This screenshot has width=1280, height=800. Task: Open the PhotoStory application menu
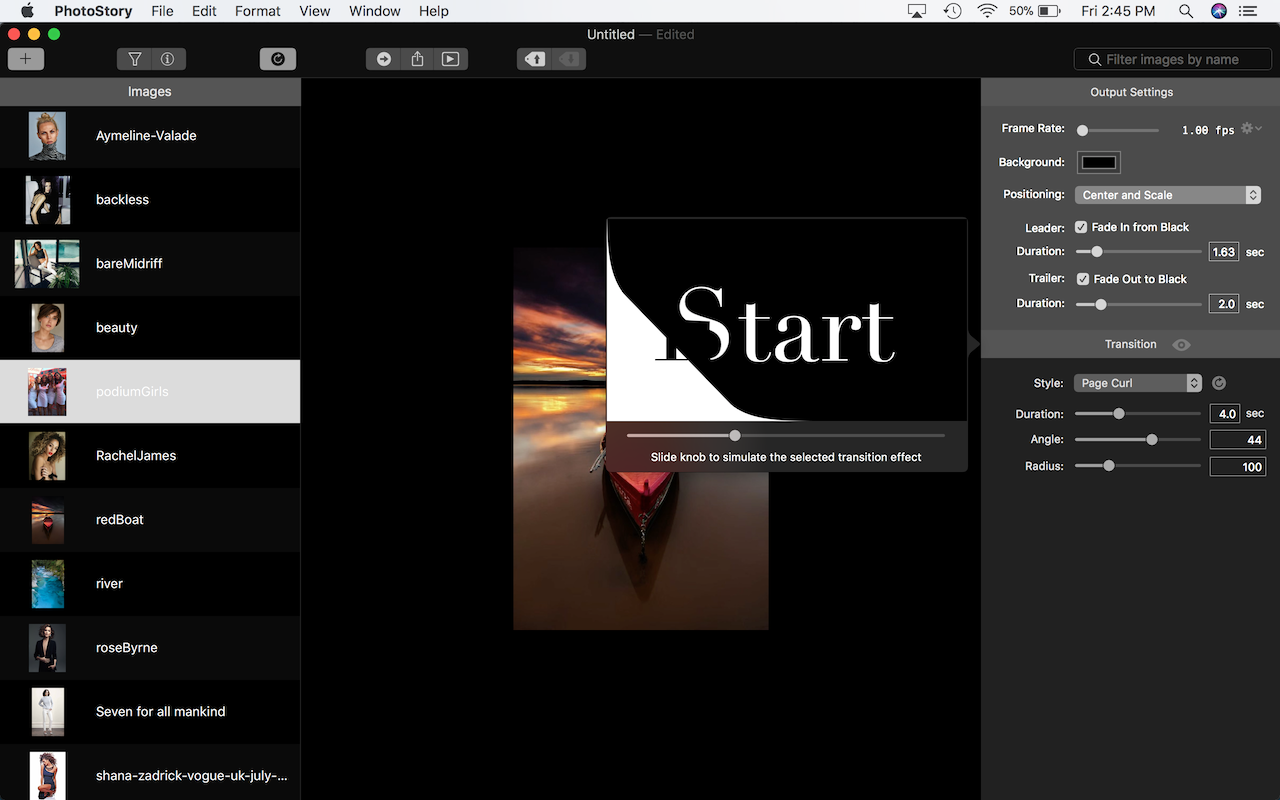[93, 11]
